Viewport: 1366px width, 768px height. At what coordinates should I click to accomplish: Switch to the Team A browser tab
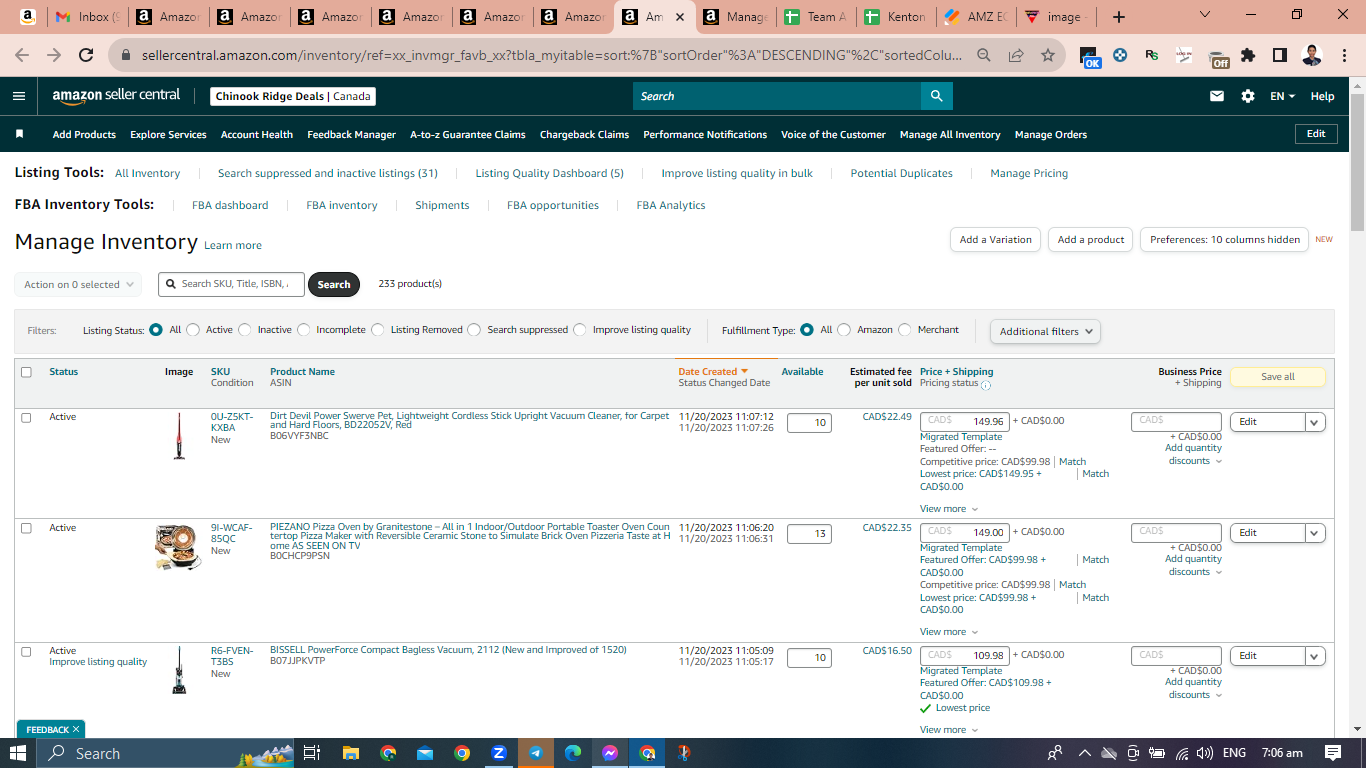tap(817, 17)
